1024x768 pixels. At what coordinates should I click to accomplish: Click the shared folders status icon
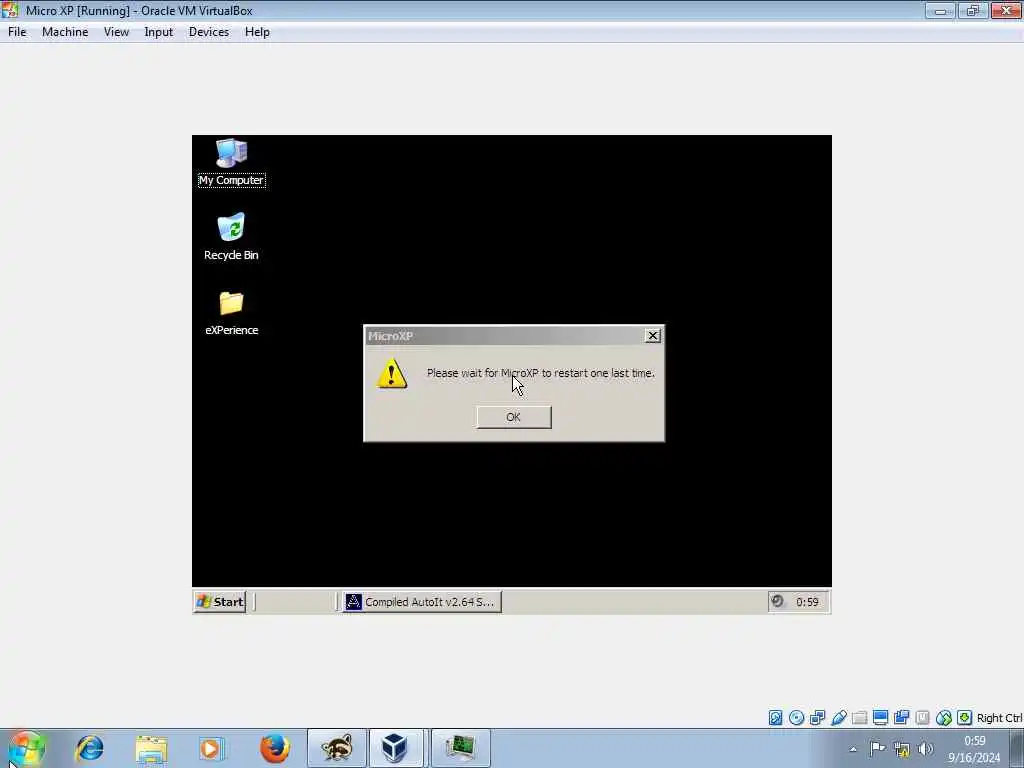point(859,718)
